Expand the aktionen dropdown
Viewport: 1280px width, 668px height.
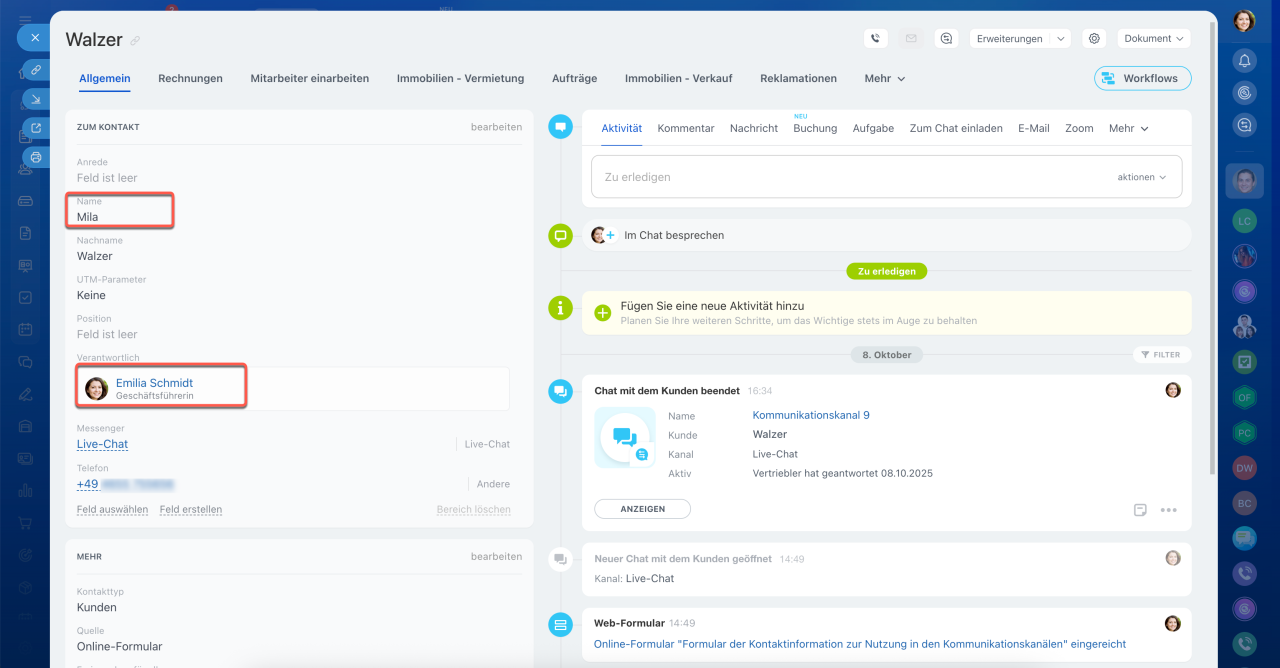[1142, 177]
